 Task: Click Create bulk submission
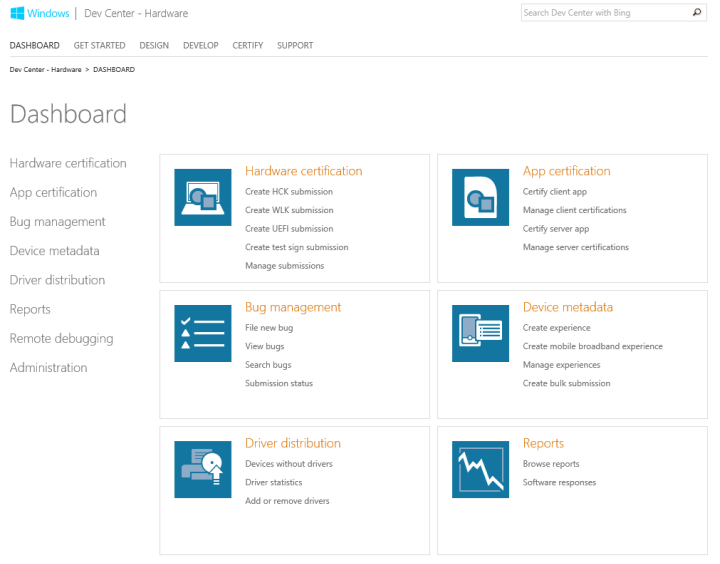567,383
